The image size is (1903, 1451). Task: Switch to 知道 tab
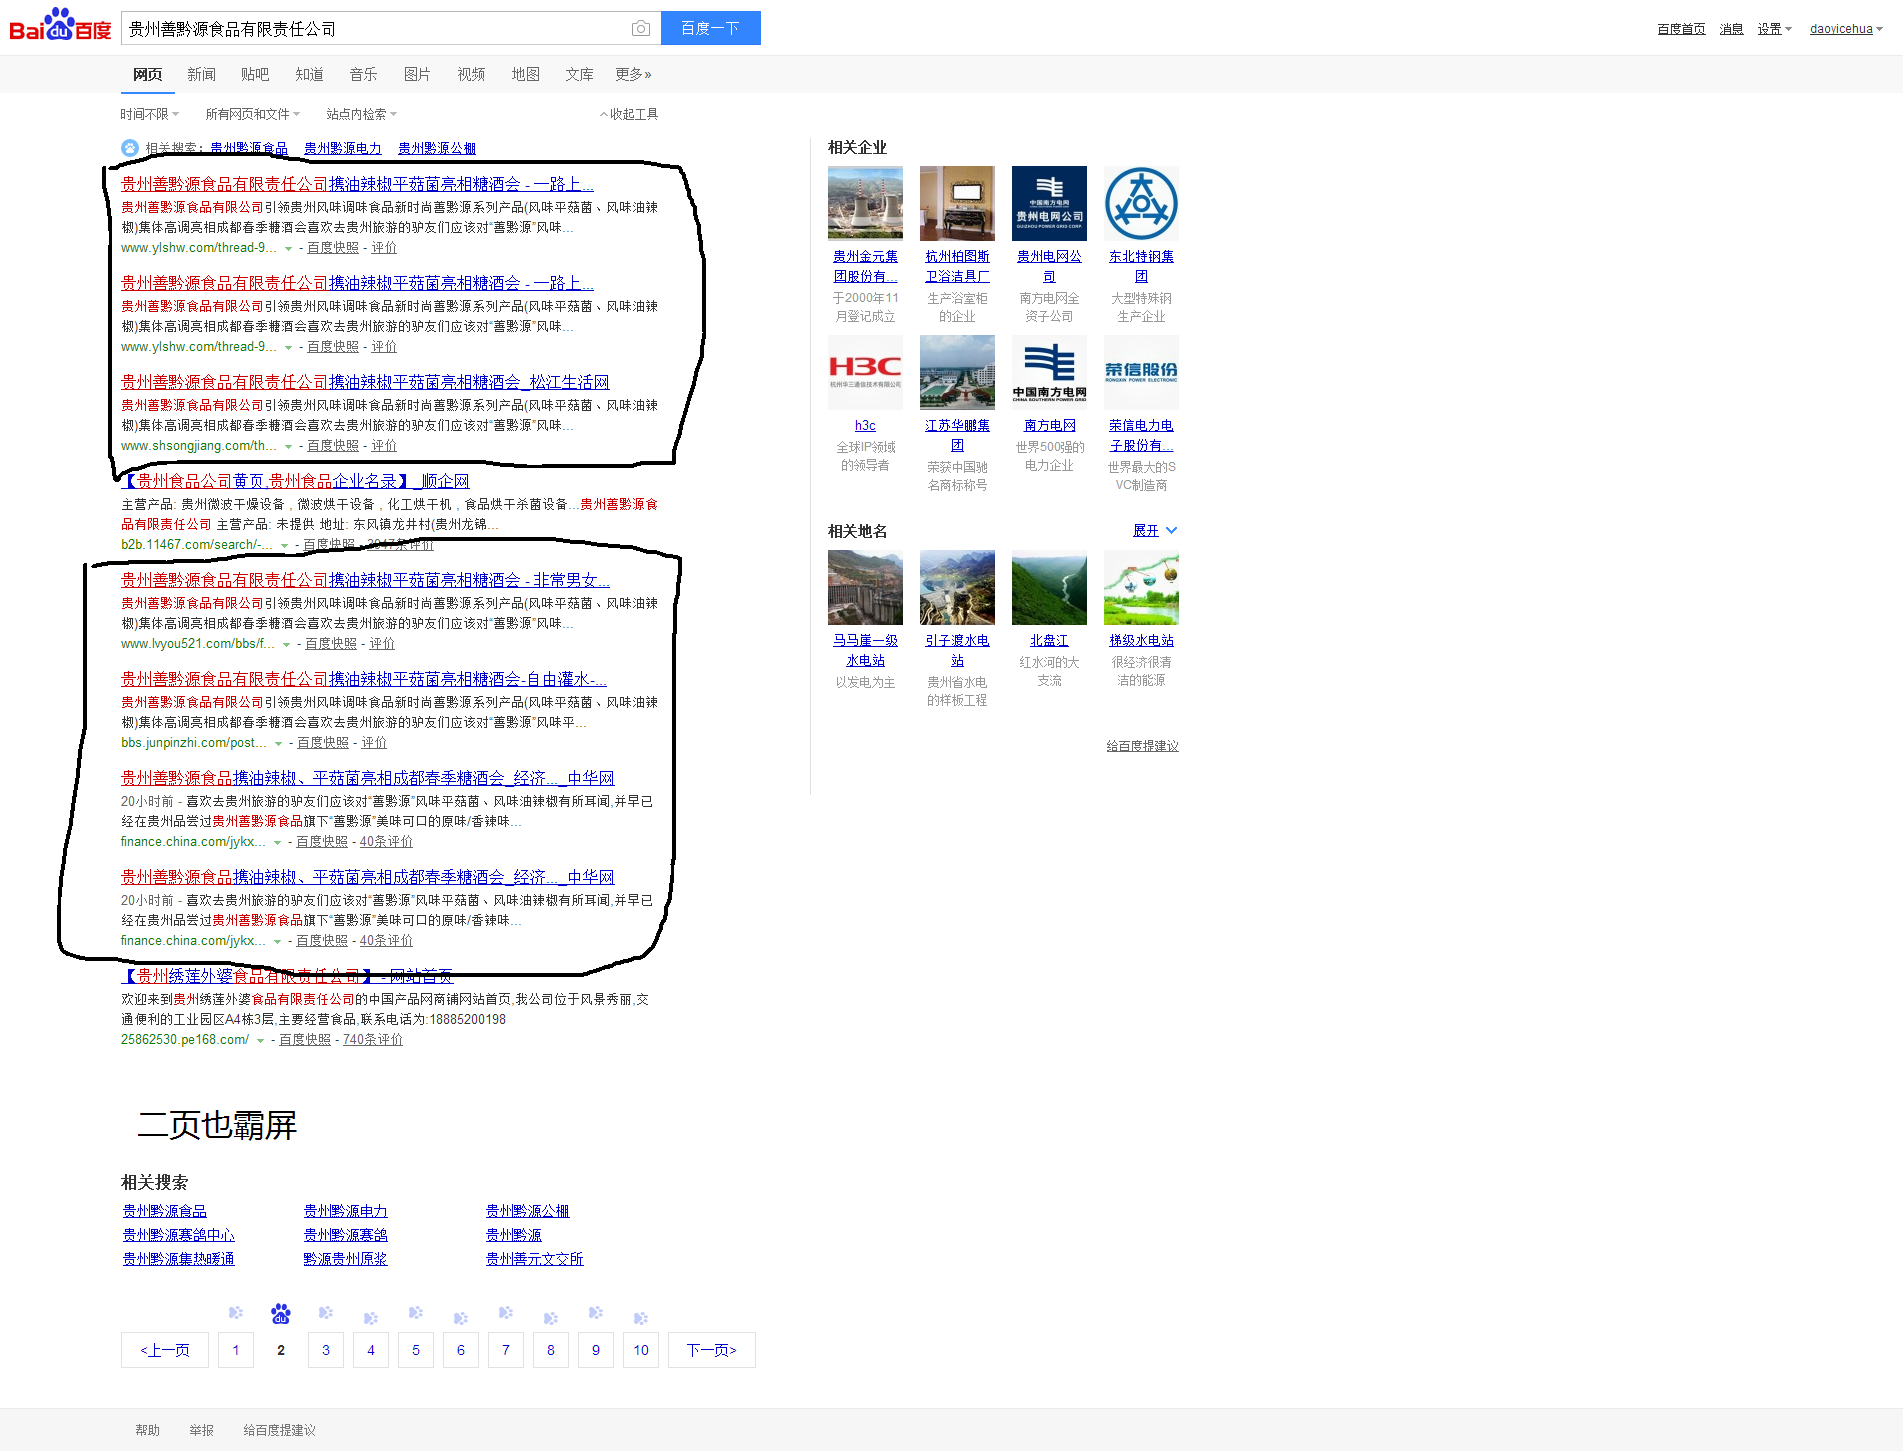(309, 74)
